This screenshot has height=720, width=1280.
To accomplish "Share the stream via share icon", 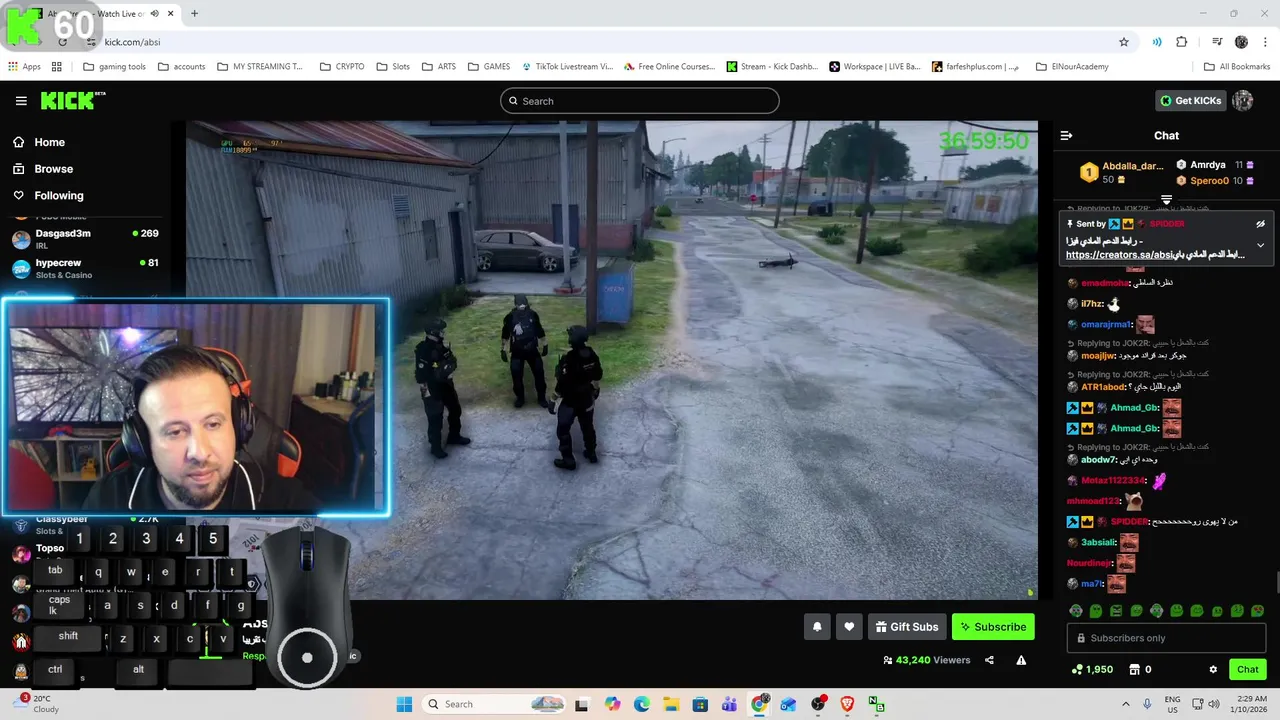I will (x=989, y=660).
